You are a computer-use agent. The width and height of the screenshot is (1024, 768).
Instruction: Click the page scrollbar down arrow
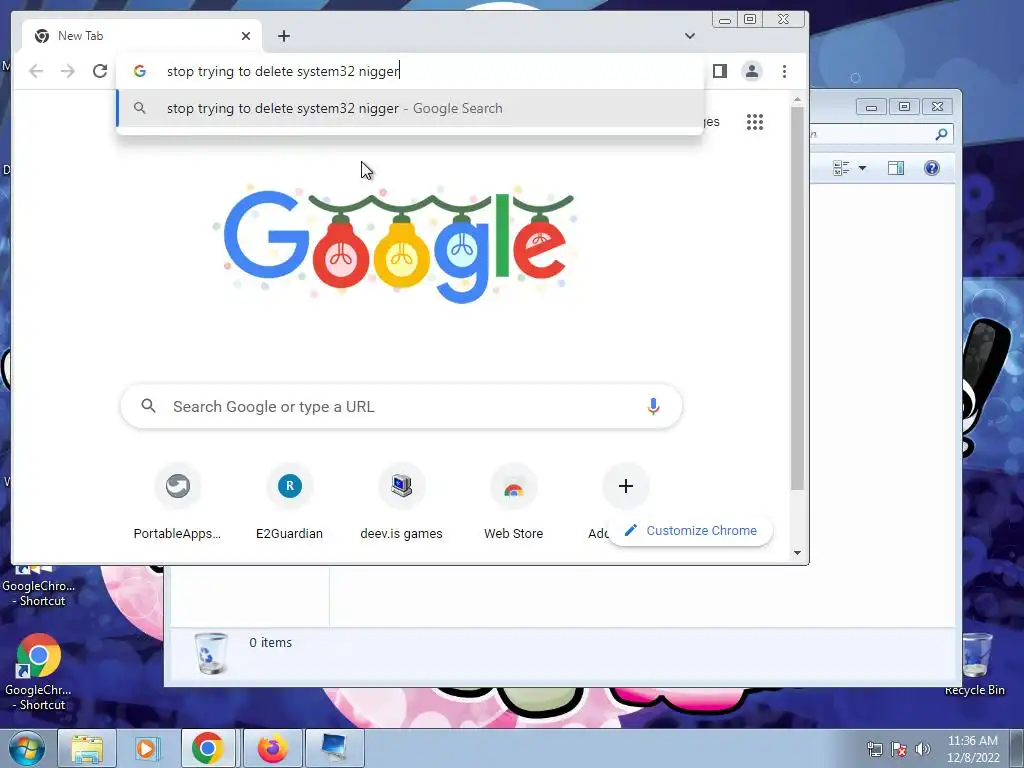click(x=797, y=553)
